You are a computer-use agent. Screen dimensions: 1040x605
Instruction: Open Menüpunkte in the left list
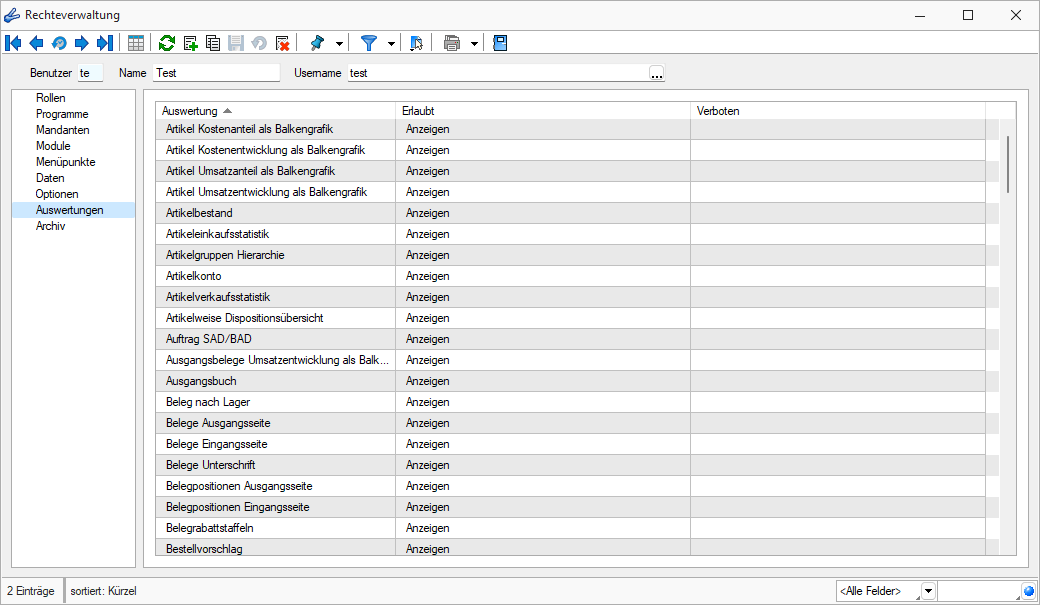[x=65, y=162]
